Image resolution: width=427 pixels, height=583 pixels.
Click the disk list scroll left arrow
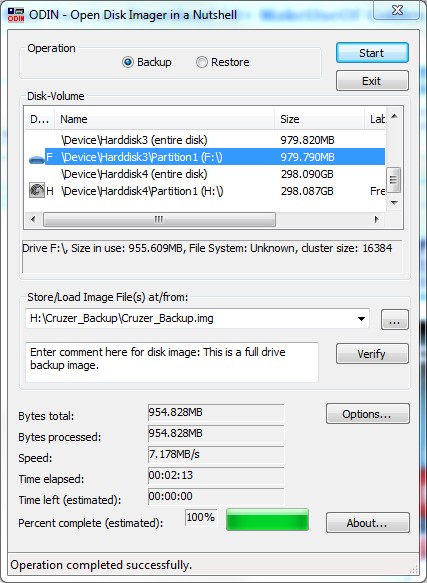coord(33,219)
